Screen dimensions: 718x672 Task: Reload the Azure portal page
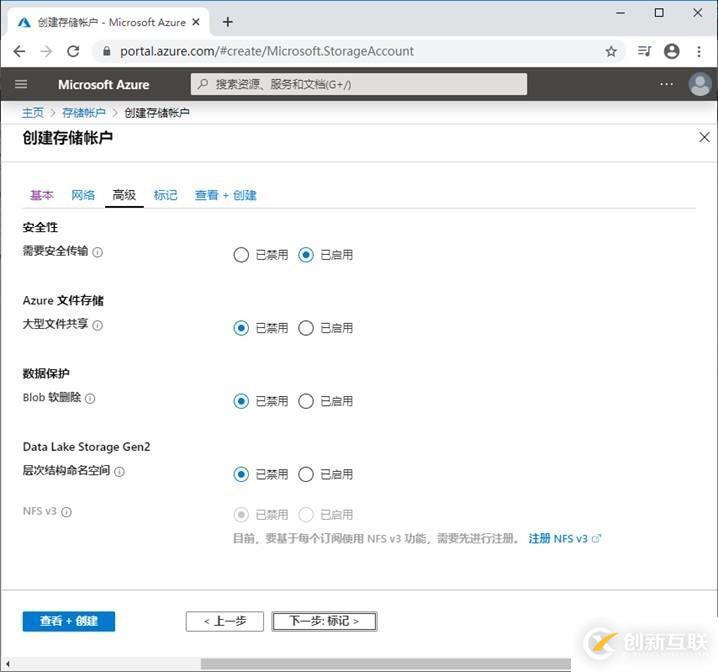(x=73, y=51)
